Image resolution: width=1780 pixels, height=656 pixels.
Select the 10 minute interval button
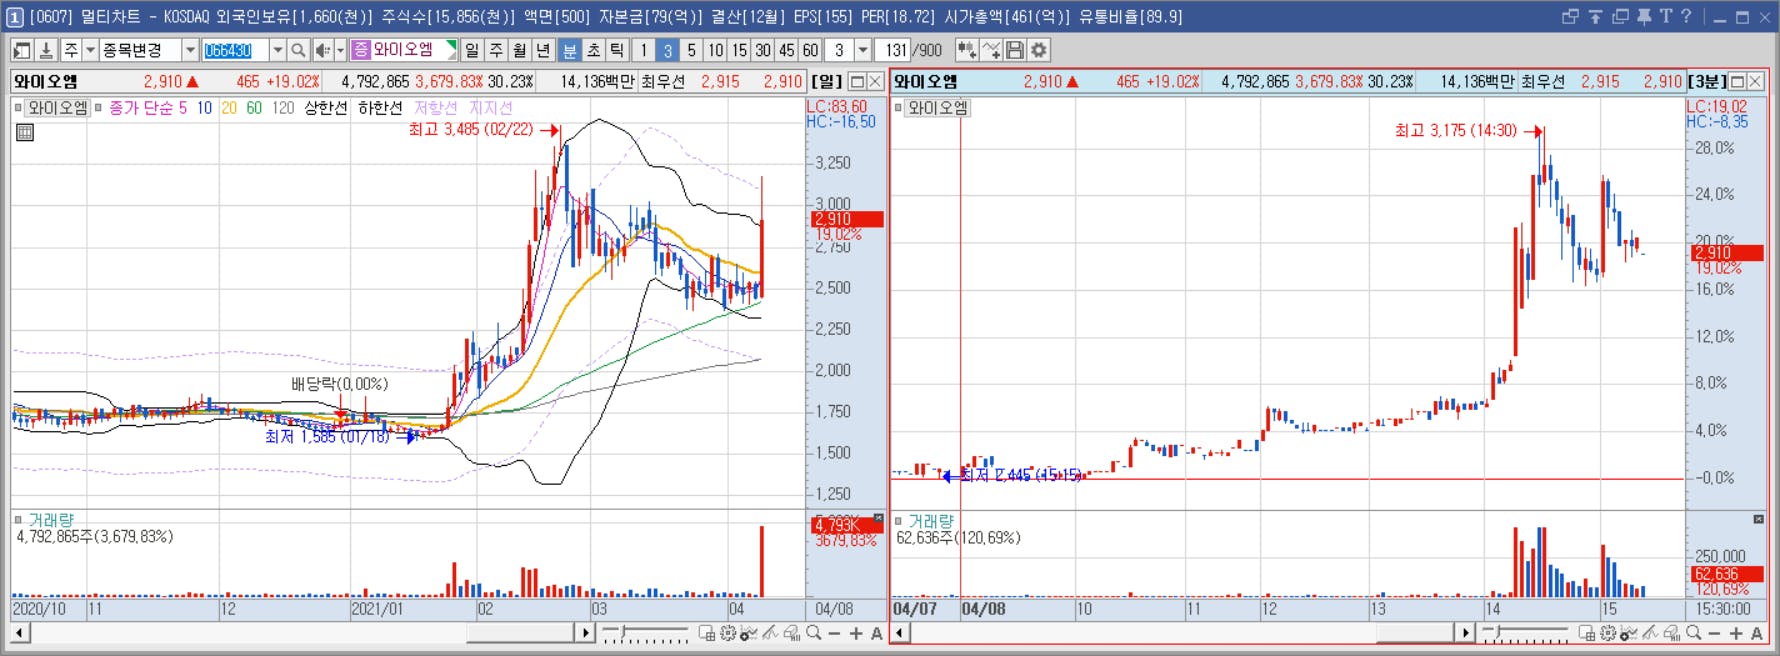pos(715,50)
